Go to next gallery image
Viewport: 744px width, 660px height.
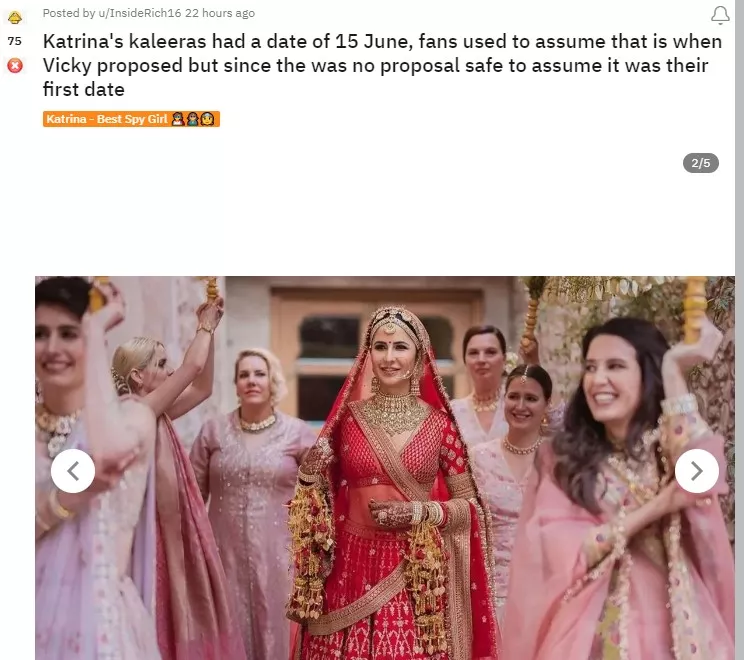(x=697, y=471)
